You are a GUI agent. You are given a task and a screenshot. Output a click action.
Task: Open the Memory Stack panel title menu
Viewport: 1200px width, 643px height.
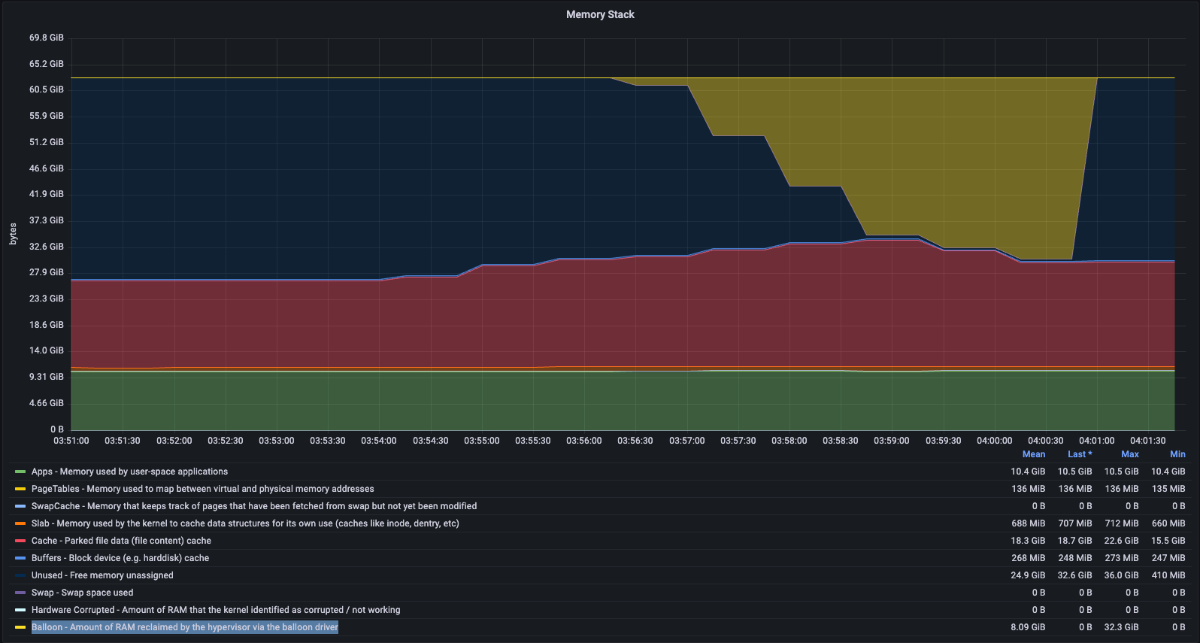[600, 15]
